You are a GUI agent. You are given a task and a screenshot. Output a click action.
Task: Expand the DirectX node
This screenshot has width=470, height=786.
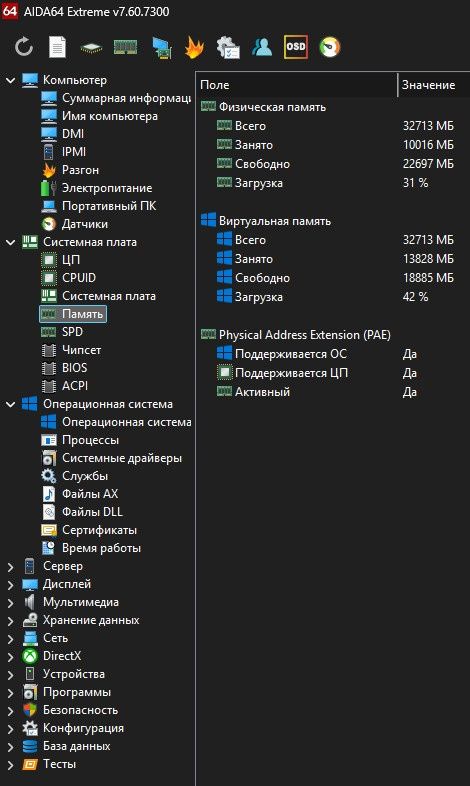coord(11,657)
